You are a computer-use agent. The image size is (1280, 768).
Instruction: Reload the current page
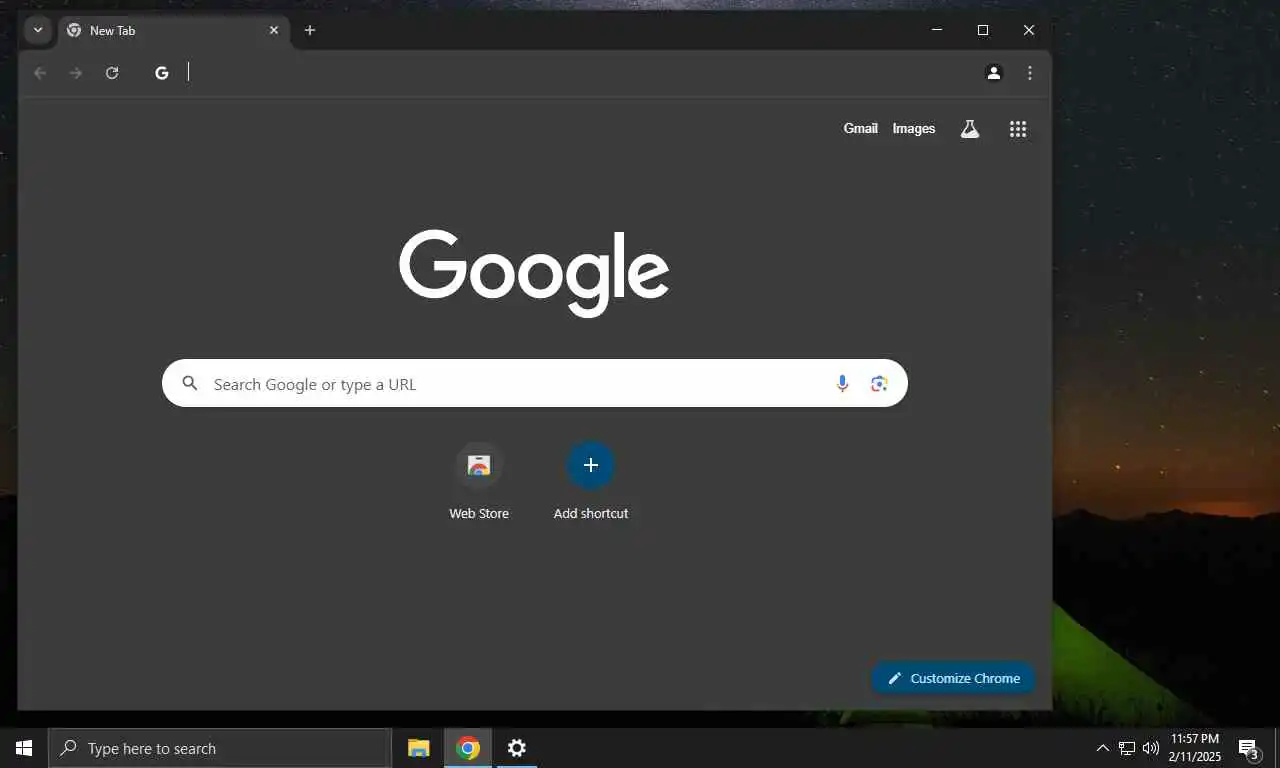(x=112, y=73)
